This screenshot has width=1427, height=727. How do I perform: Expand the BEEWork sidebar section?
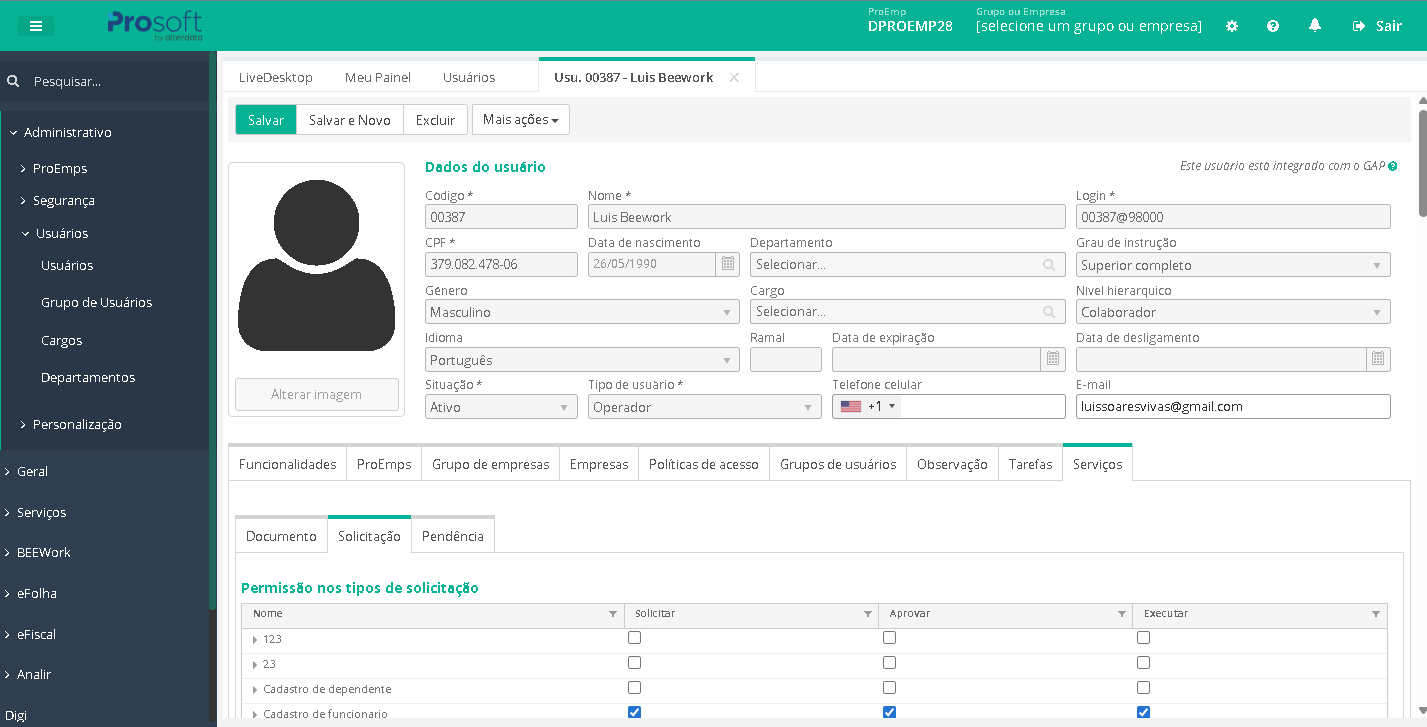(44, 552)
